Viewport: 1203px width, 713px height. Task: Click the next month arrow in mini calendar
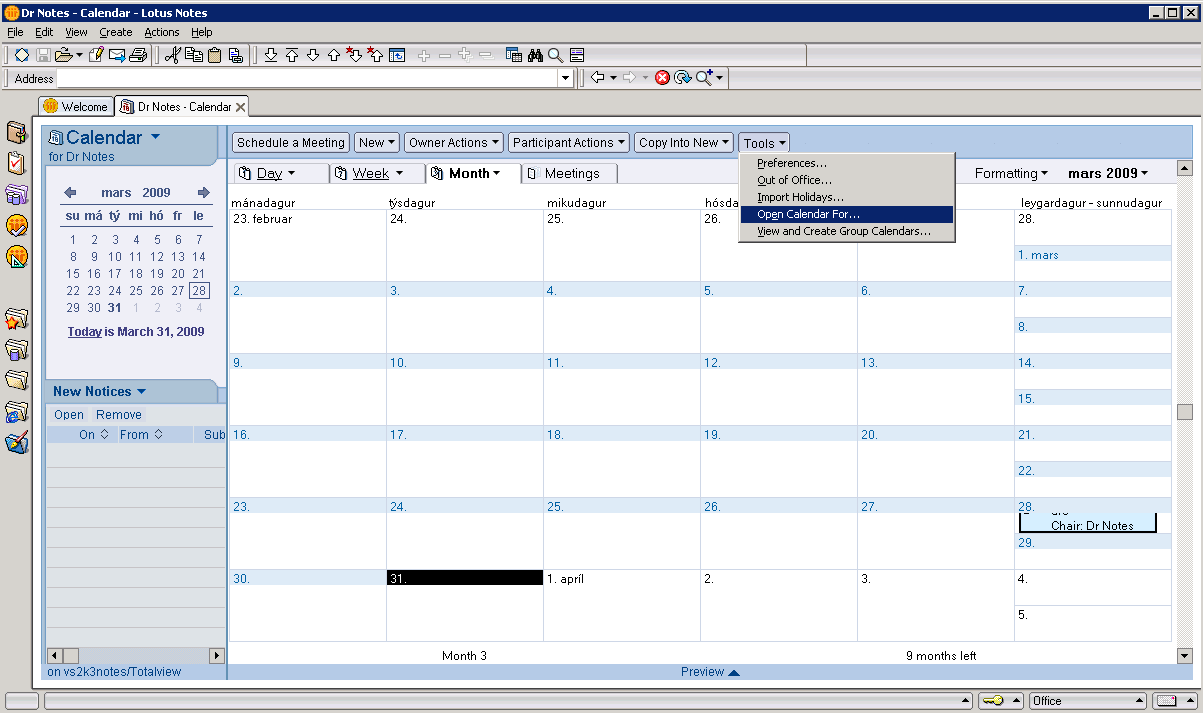tap(204, 193)
